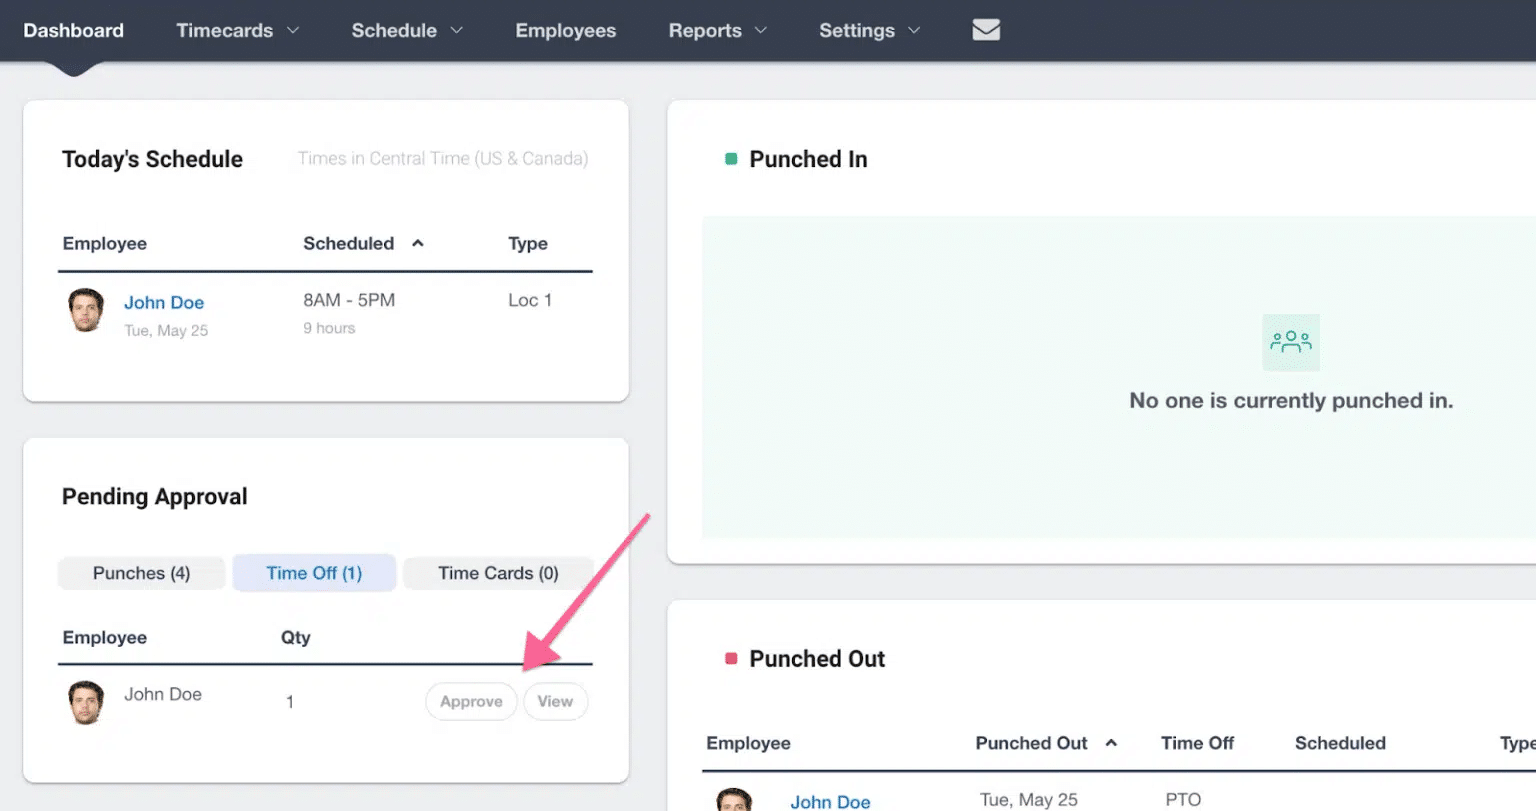This screenshot has width=1536, height=811.
Task: Expand the Reports menu
Action: 717,30
